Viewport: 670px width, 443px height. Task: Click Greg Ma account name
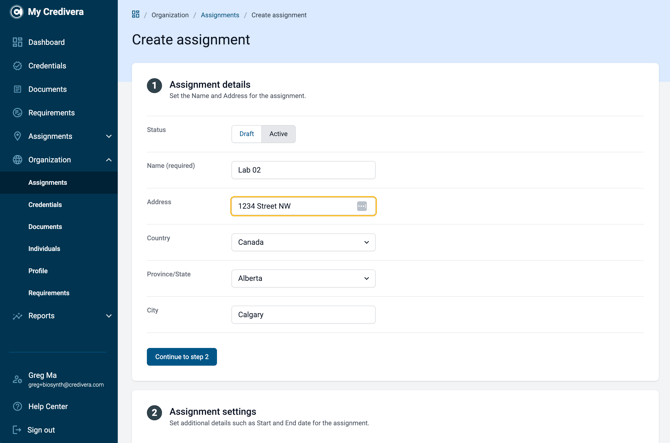point(42,375)
